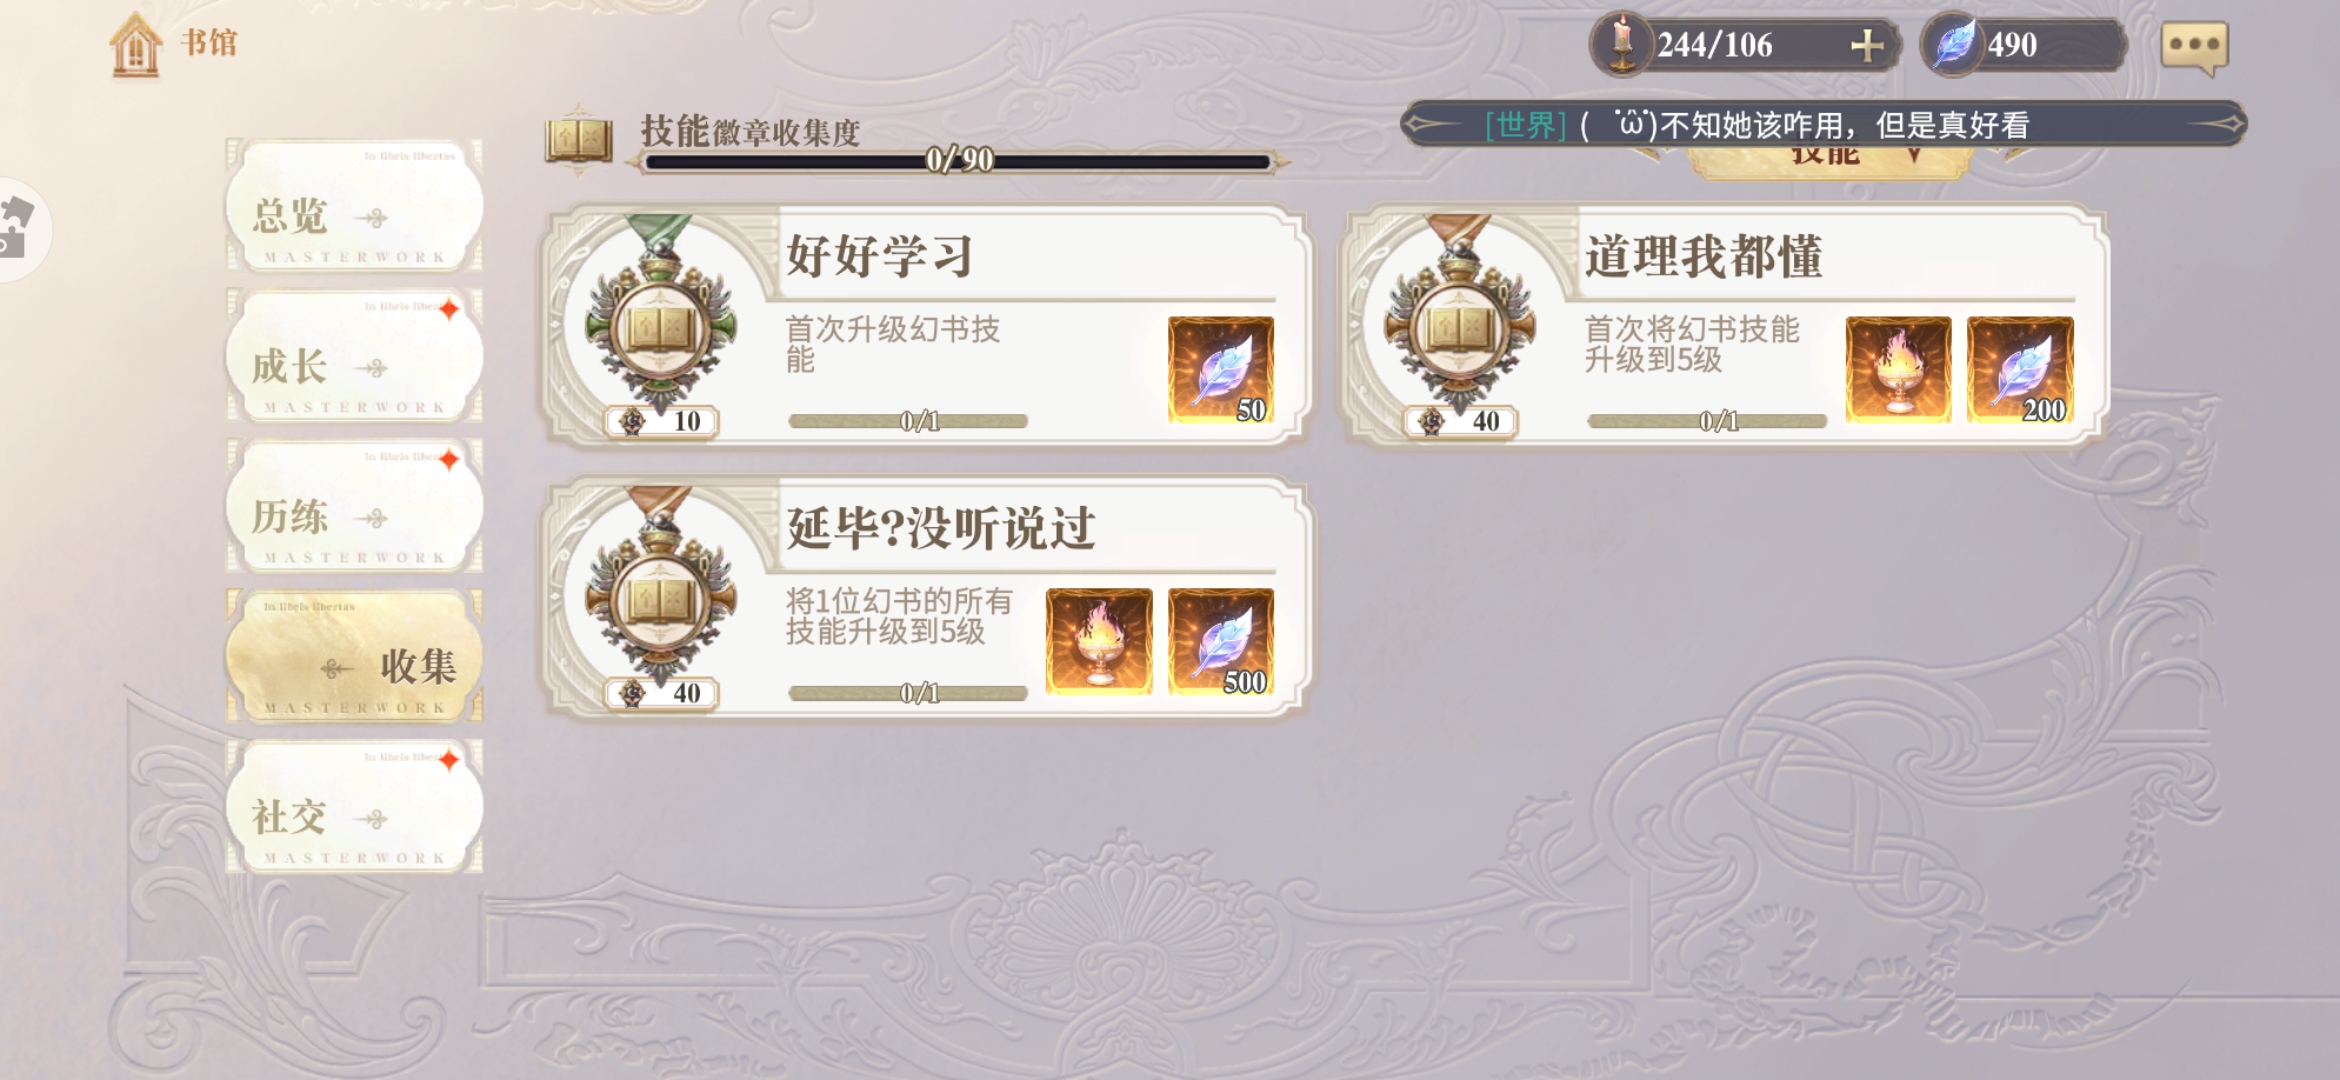Switch to the 总览 tab

(x=354, y=205)
